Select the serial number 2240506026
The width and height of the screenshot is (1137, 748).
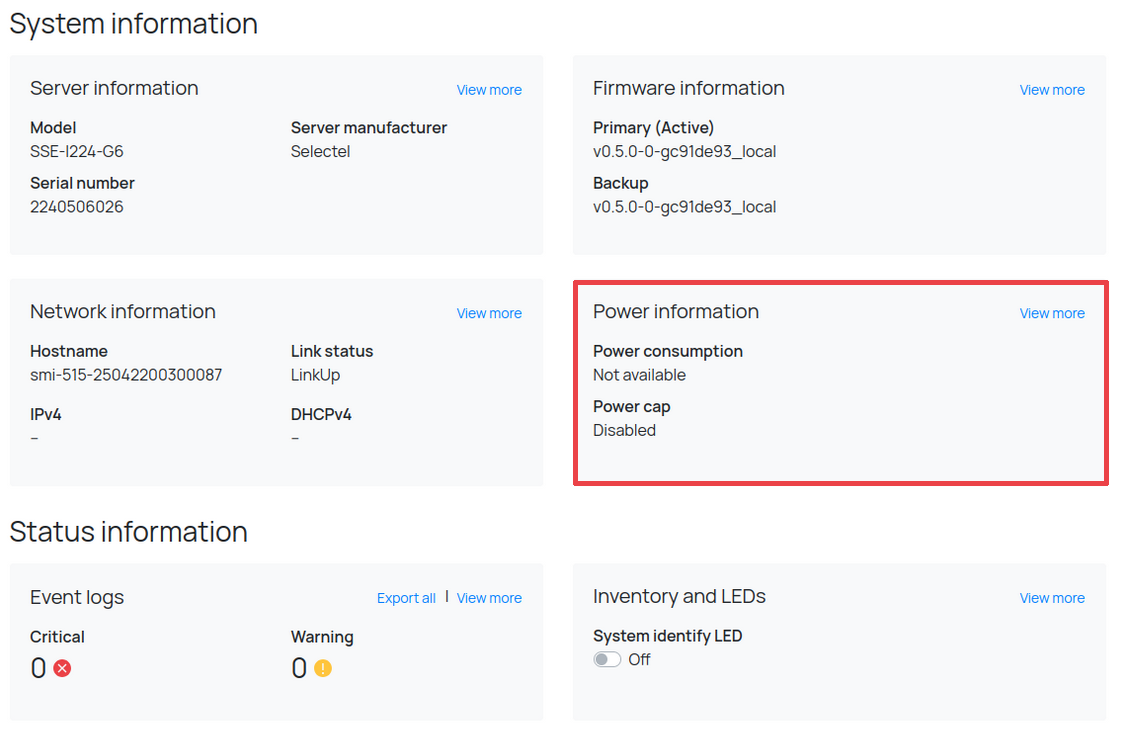click(x=77, y=207)
